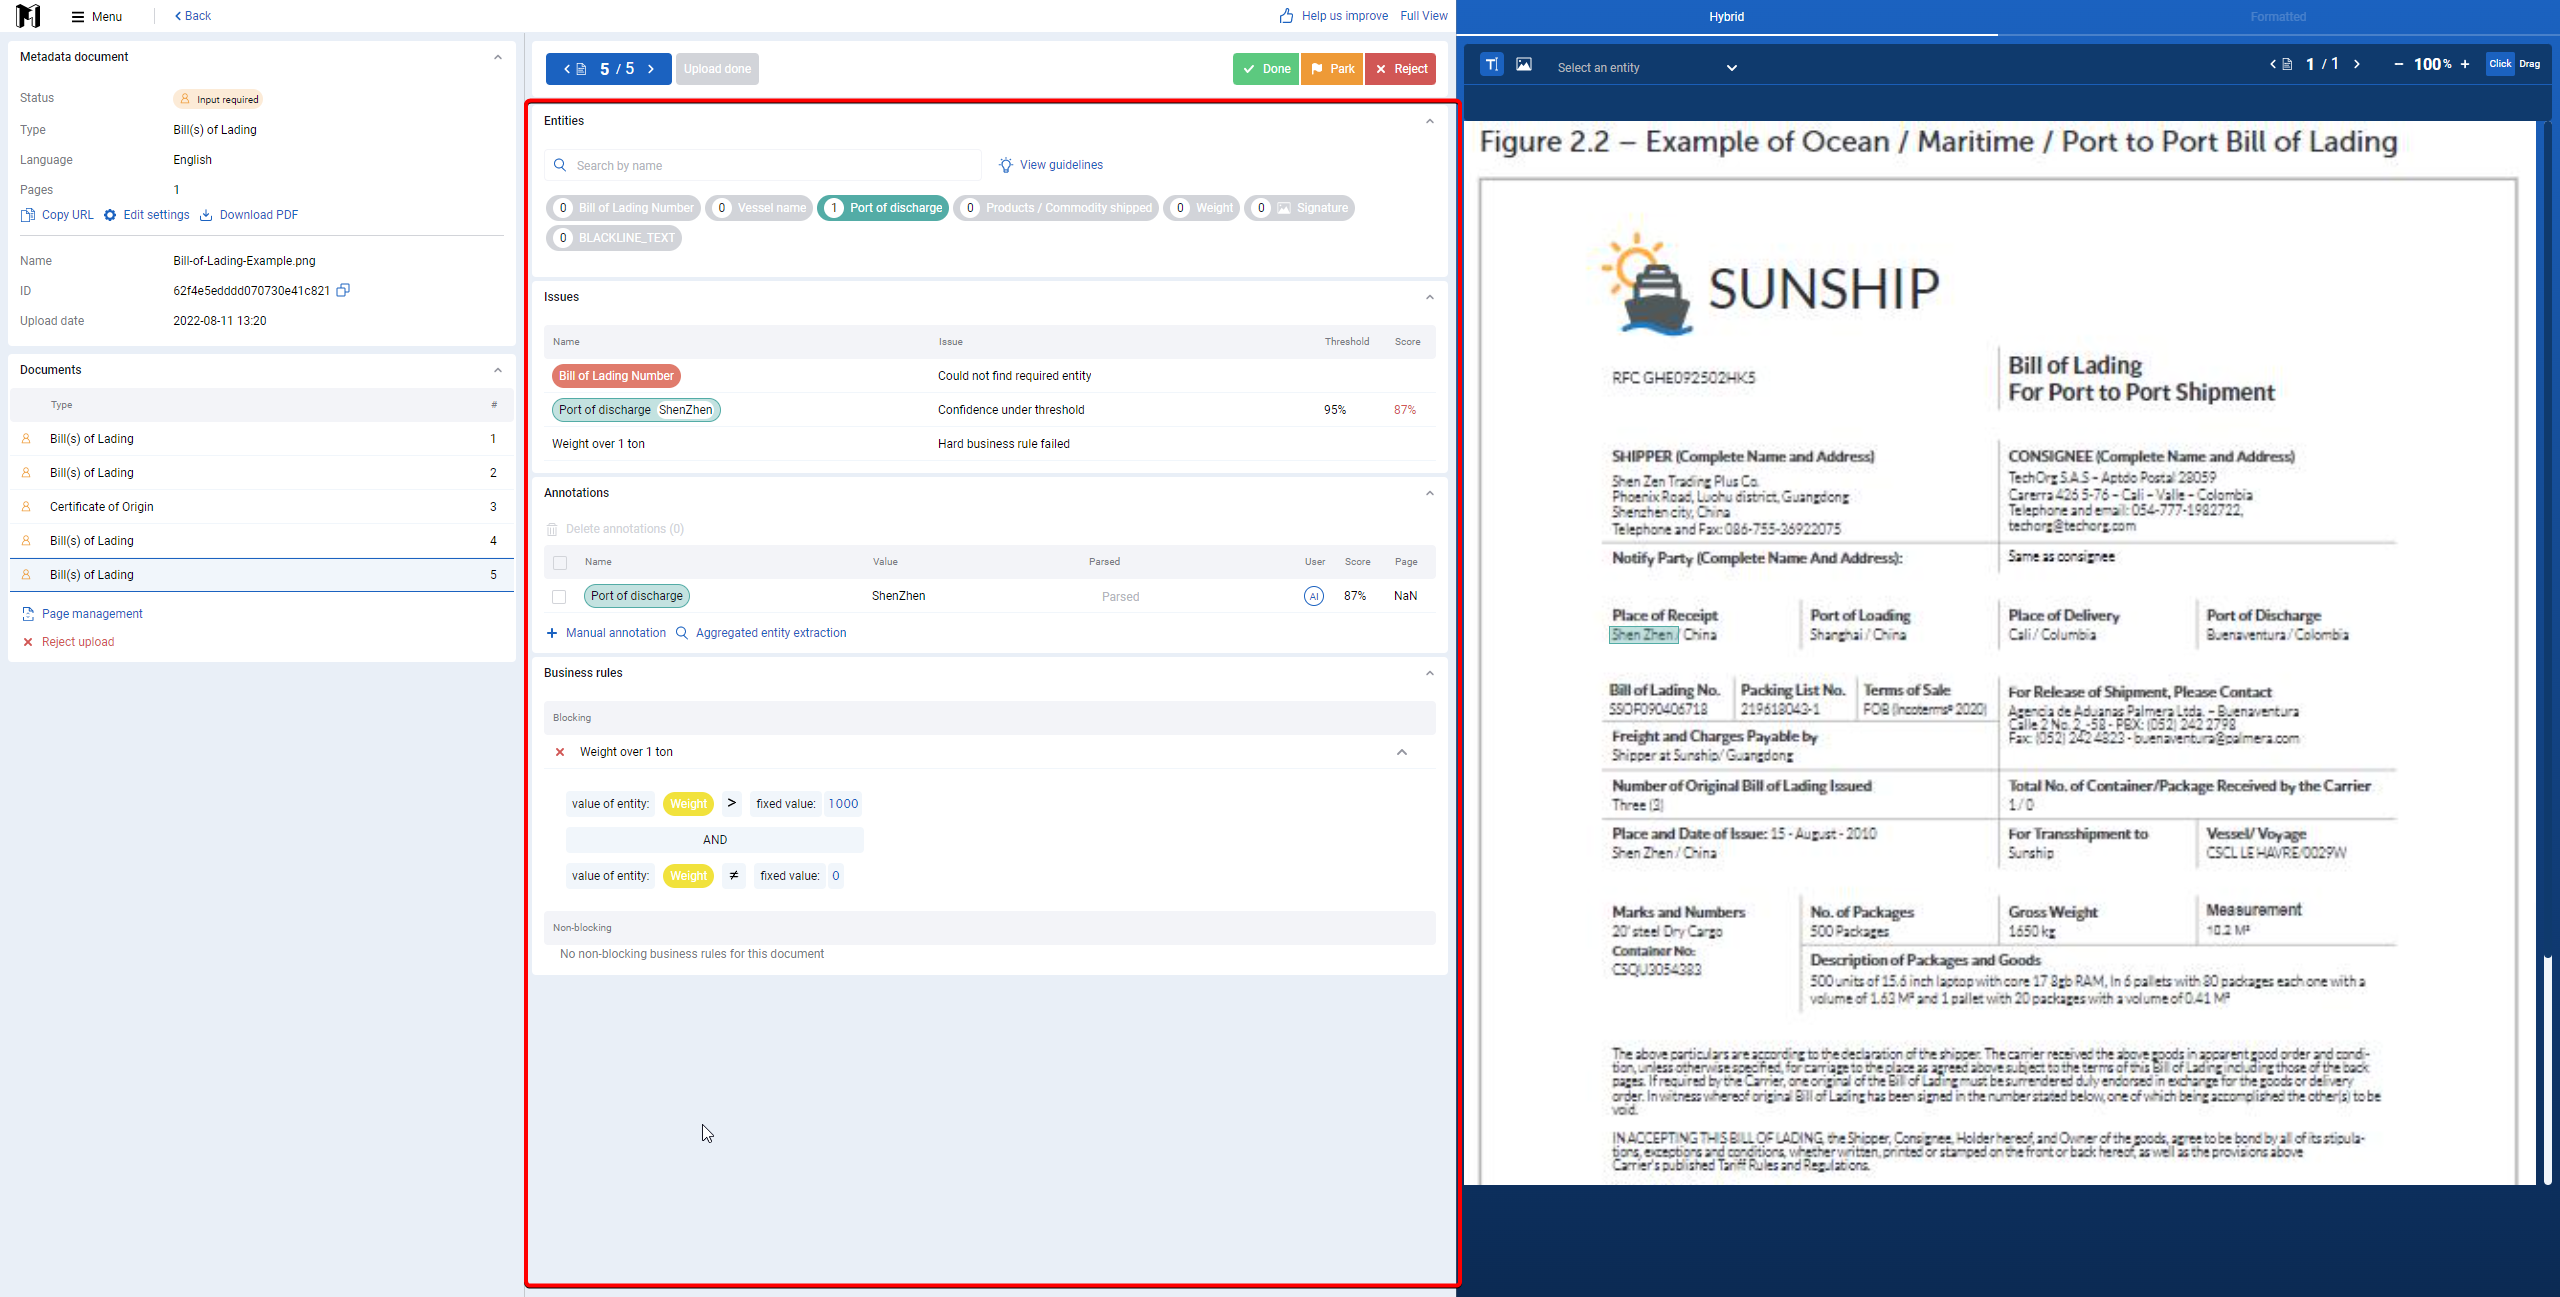
Task: Click Download PDF
Action: pyautogui.click(x=249, y=215)
